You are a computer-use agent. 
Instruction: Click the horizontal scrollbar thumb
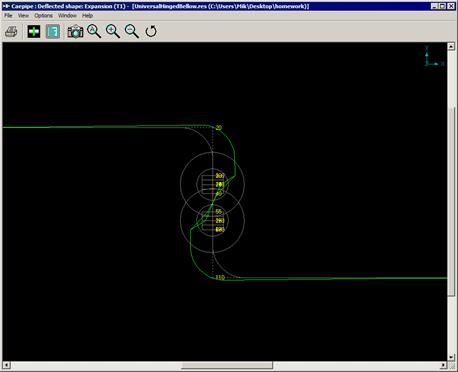[227, 365]
